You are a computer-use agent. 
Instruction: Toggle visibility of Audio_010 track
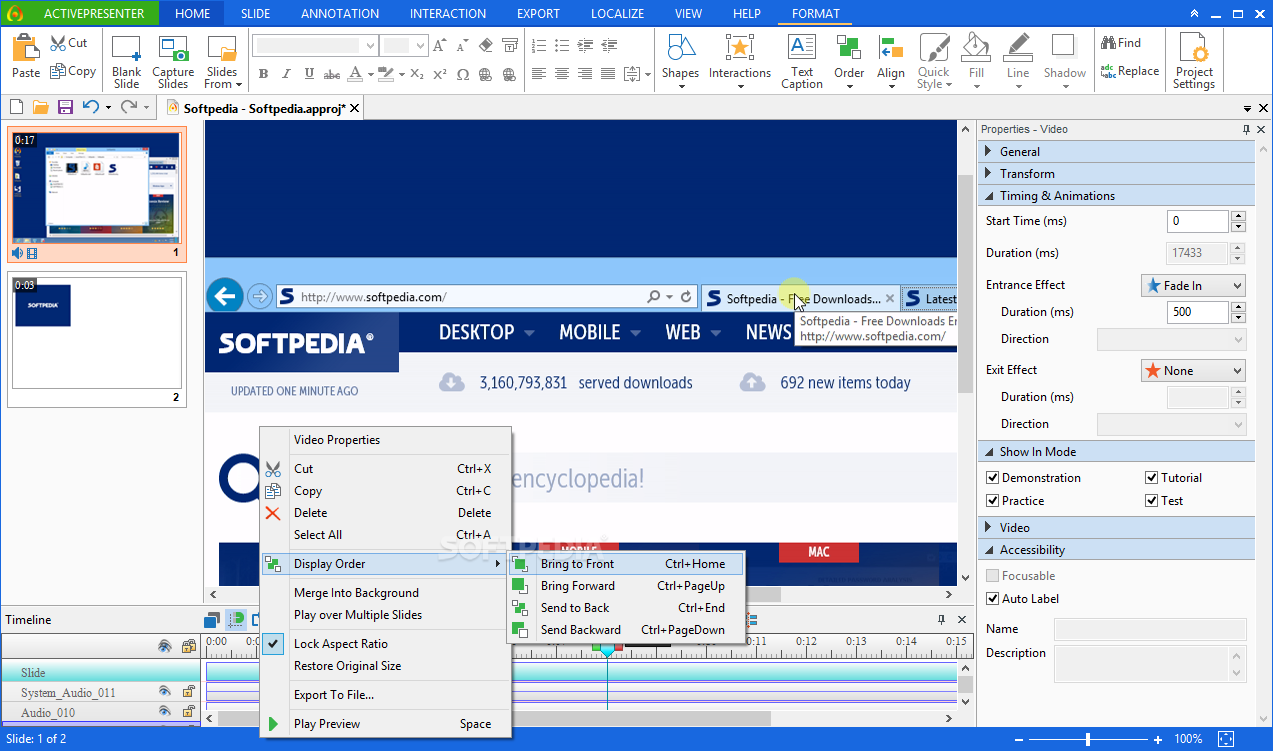165,712
